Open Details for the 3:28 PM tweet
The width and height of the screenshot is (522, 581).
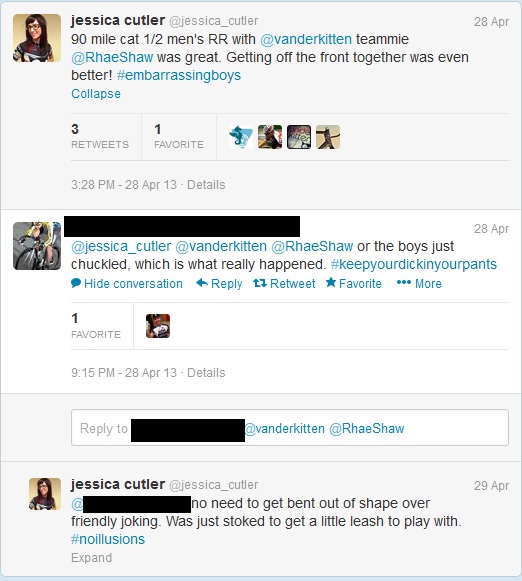point(206,185)
